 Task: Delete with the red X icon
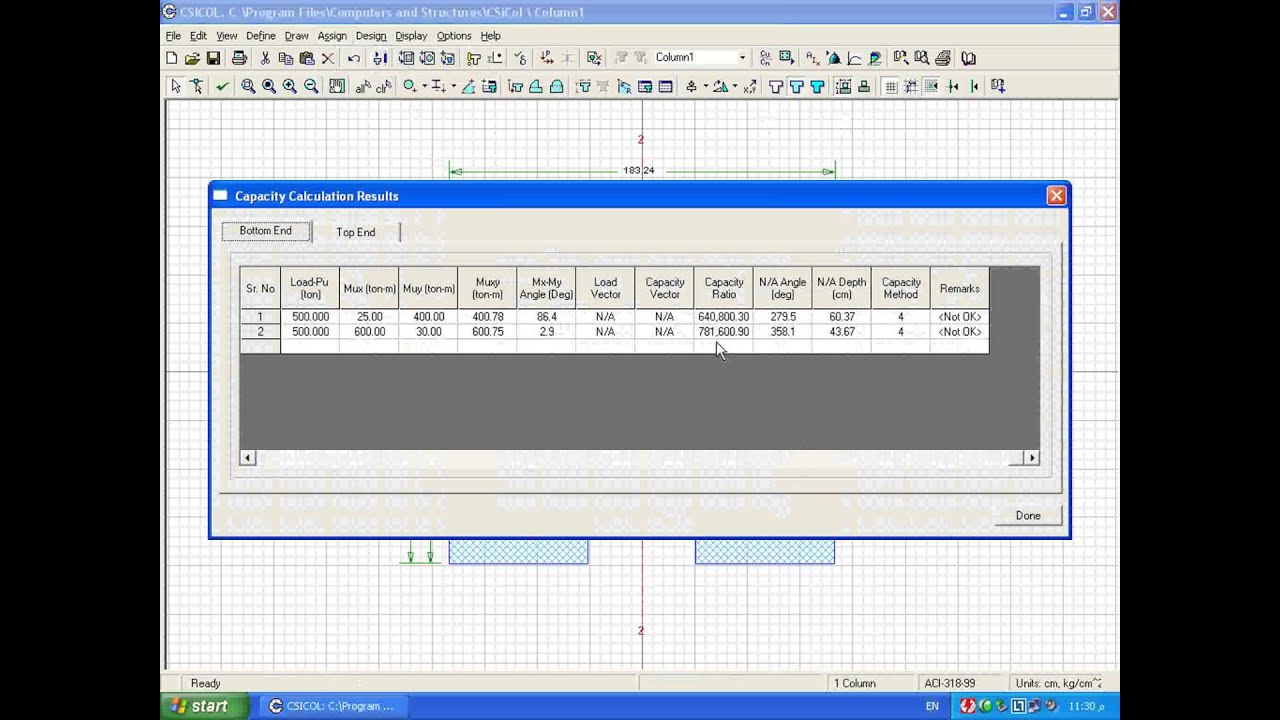[328, 59]
